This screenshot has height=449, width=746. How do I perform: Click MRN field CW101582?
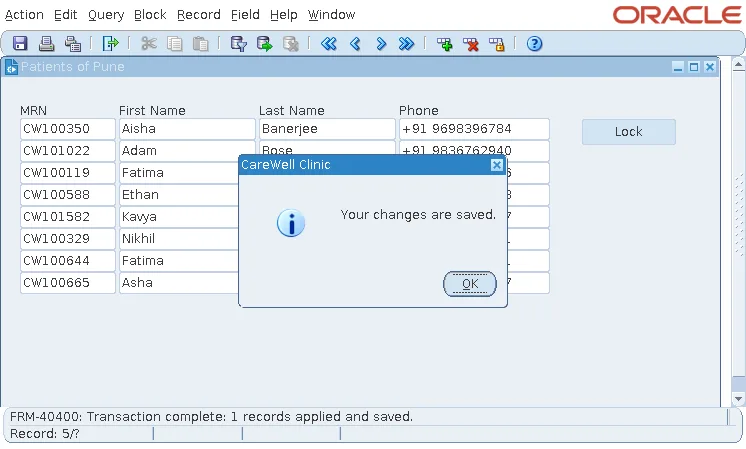(x=68, y=216)
